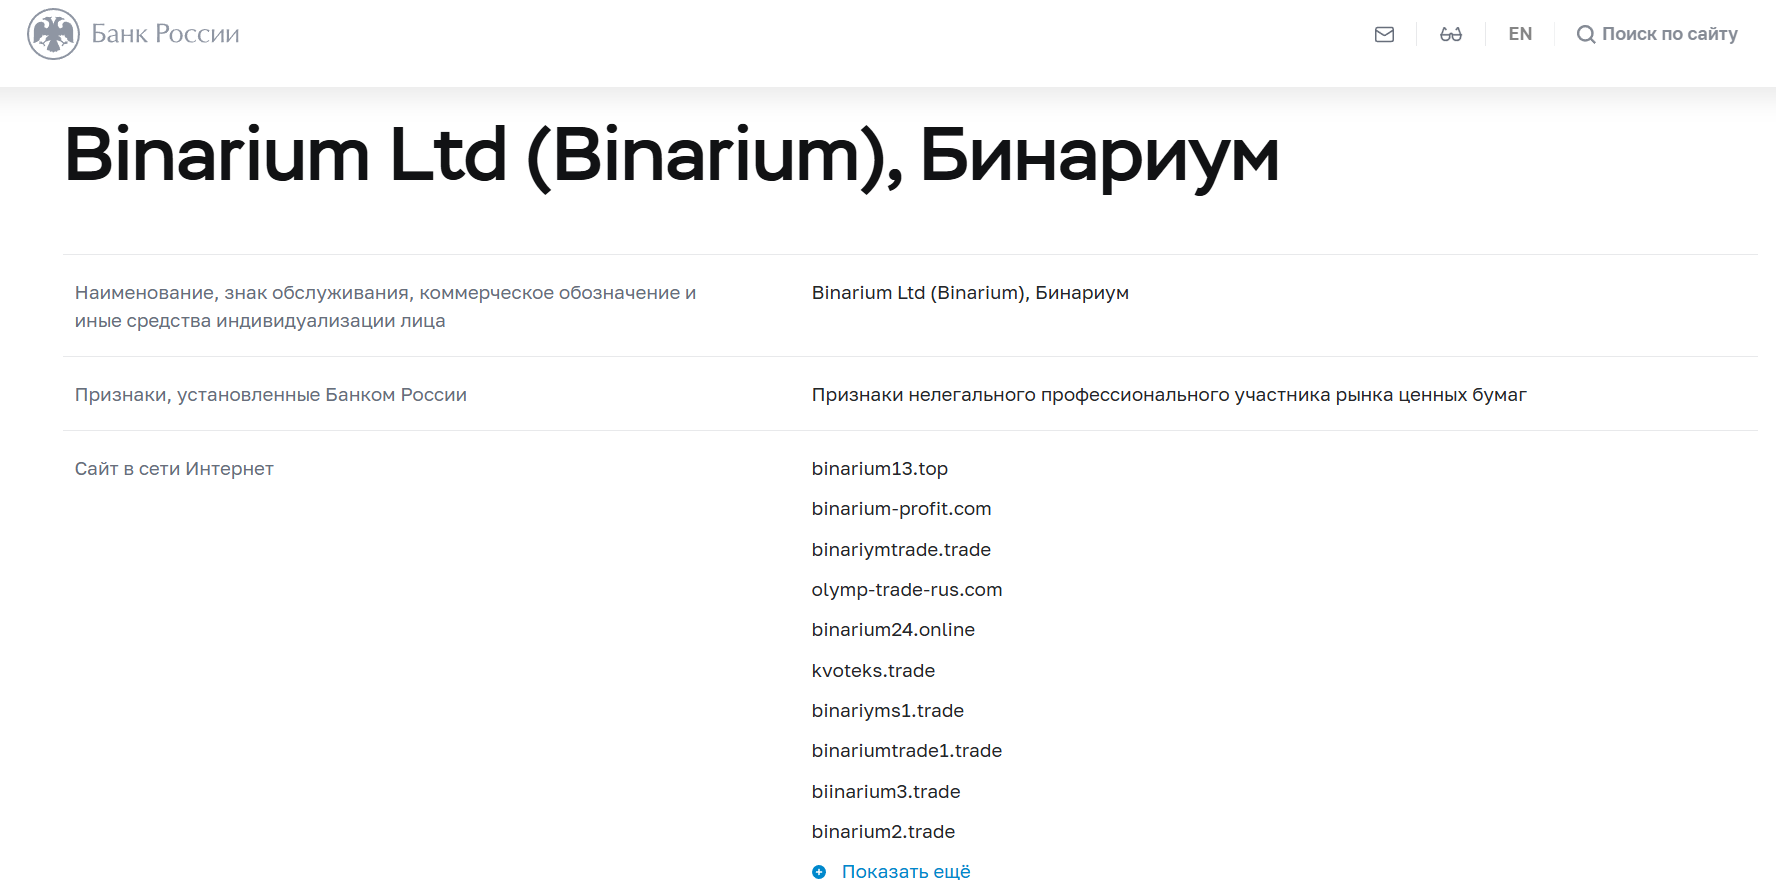Click Признаки, установленные Банком России label

pos(271,395)
